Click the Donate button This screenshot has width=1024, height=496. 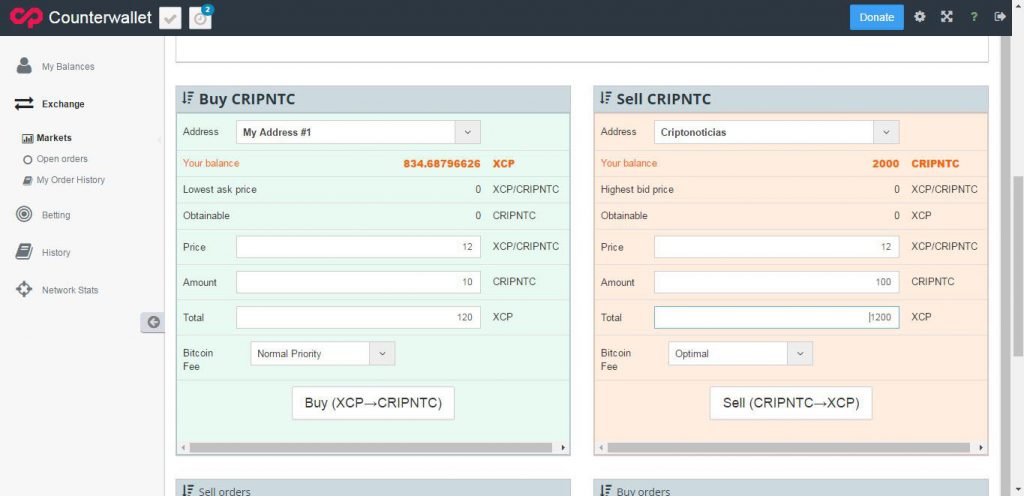point(876,18)
